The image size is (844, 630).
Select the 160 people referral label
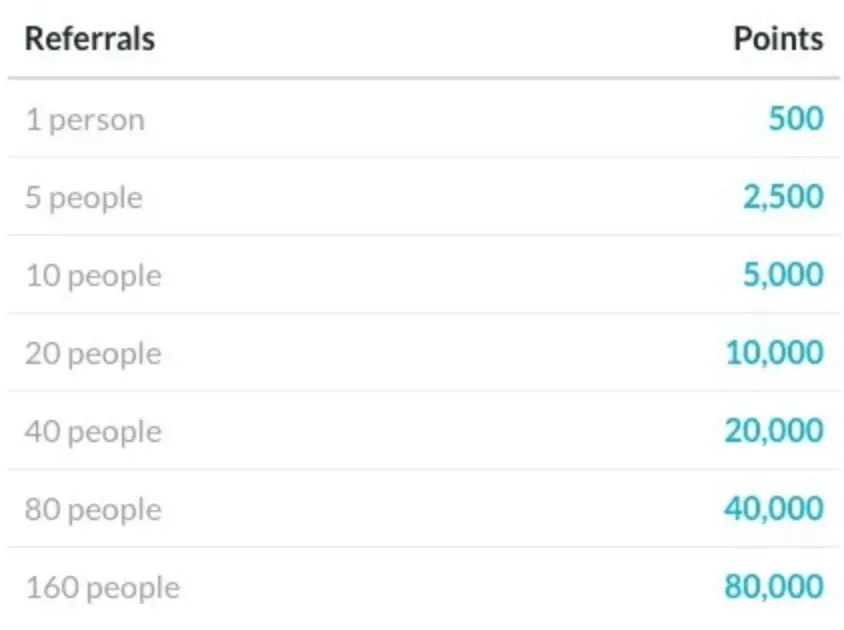pyautogui.click(x=102, y=587)
